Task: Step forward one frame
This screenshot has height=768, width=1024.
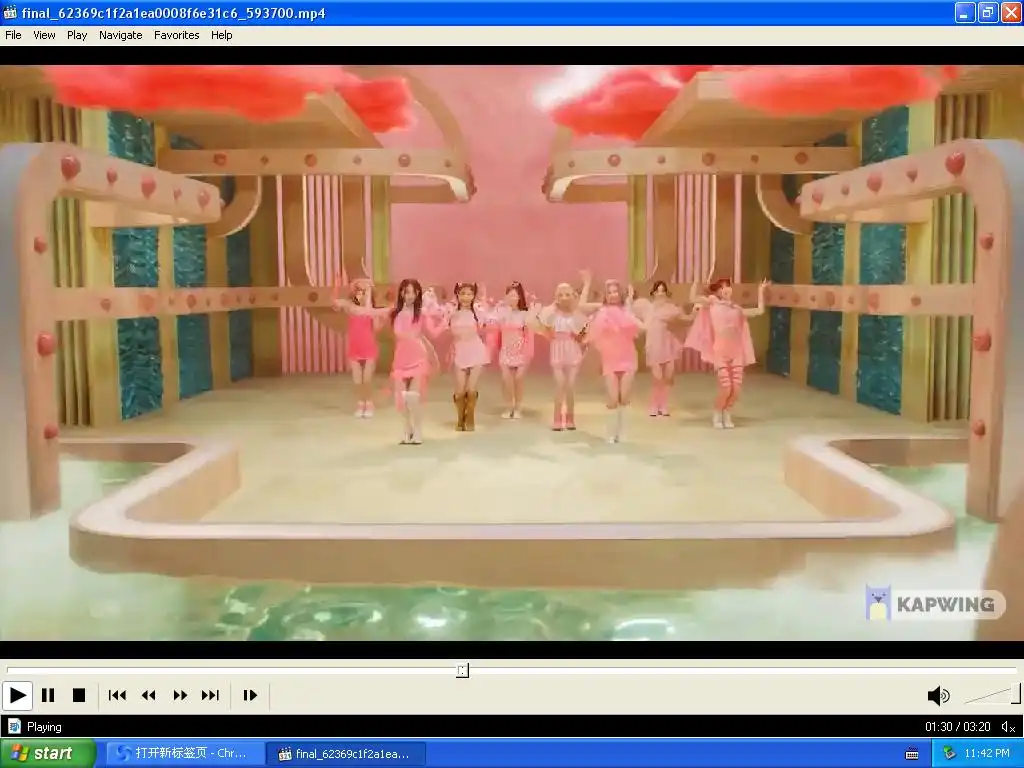Action: 250,696
